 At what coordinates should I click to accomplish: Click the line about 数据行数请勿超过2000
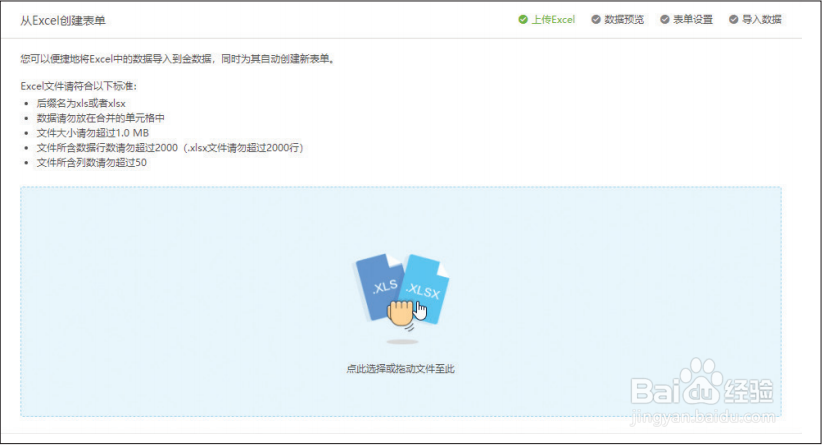pos(170,148)
